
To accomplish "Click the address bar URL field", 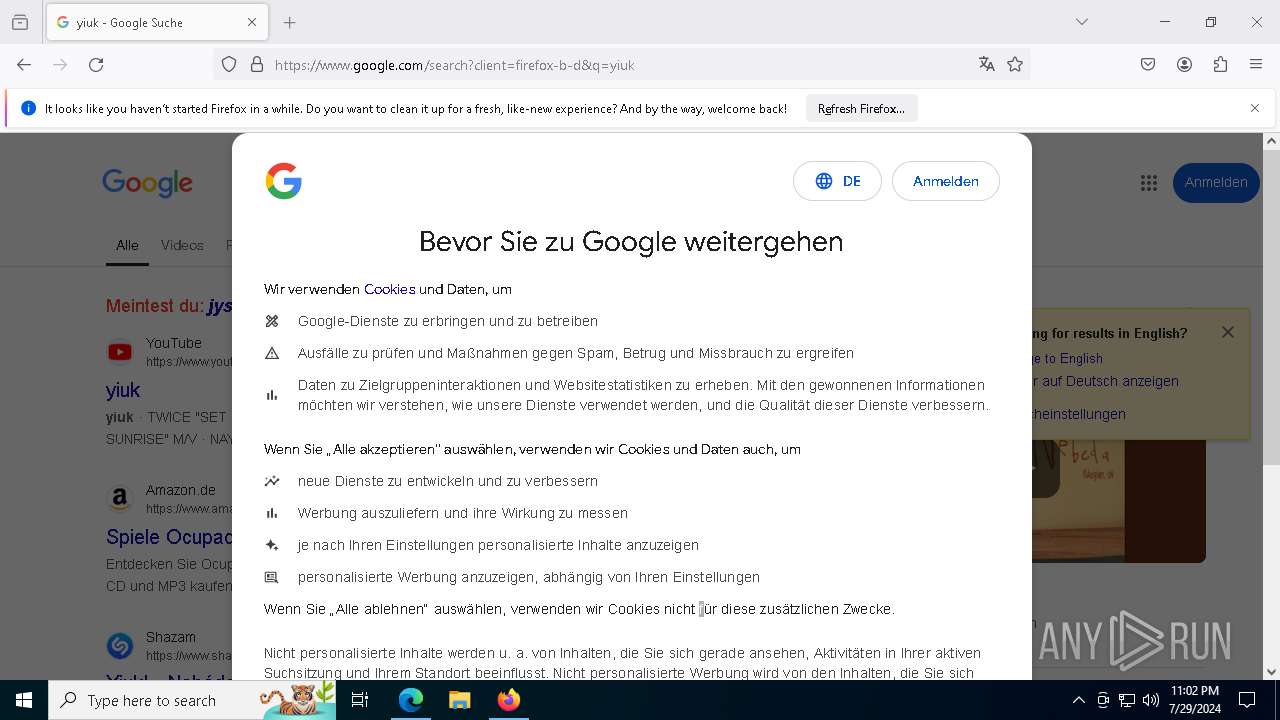I will point(620,65).
